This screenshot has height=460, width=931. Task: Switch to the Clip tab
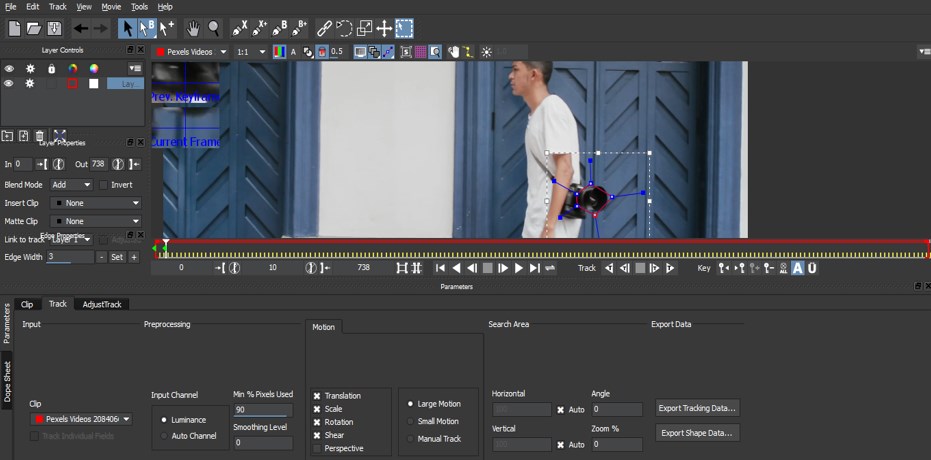[x=27, y=304]
